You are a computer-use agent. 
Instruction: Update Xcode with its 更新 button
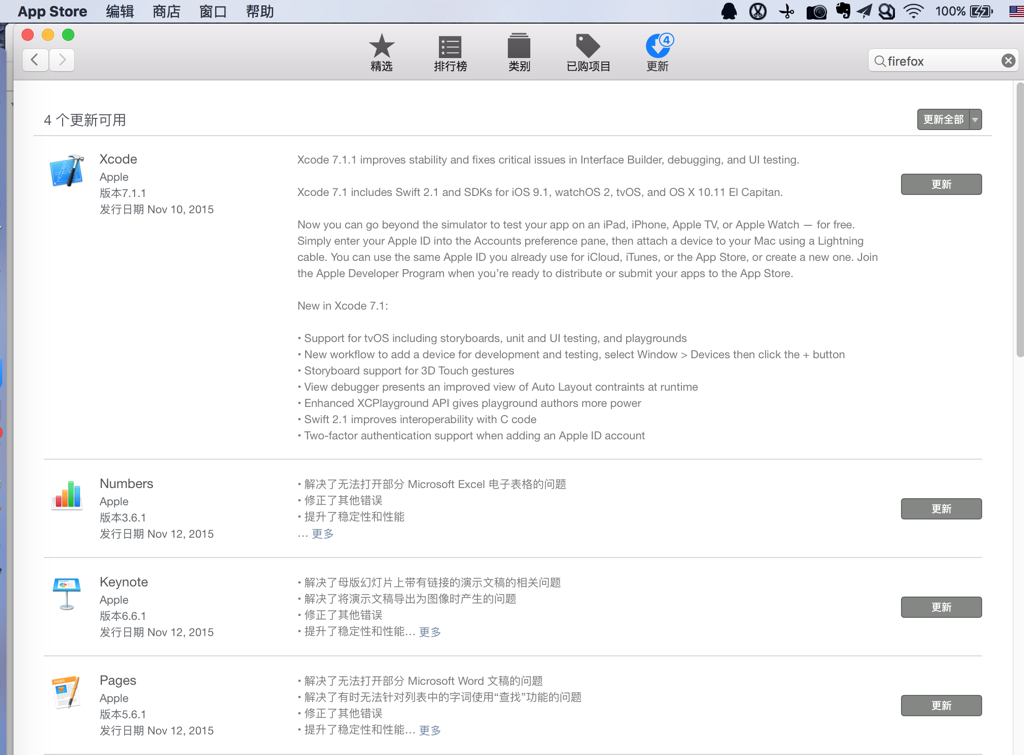click(x=941, y=184)
